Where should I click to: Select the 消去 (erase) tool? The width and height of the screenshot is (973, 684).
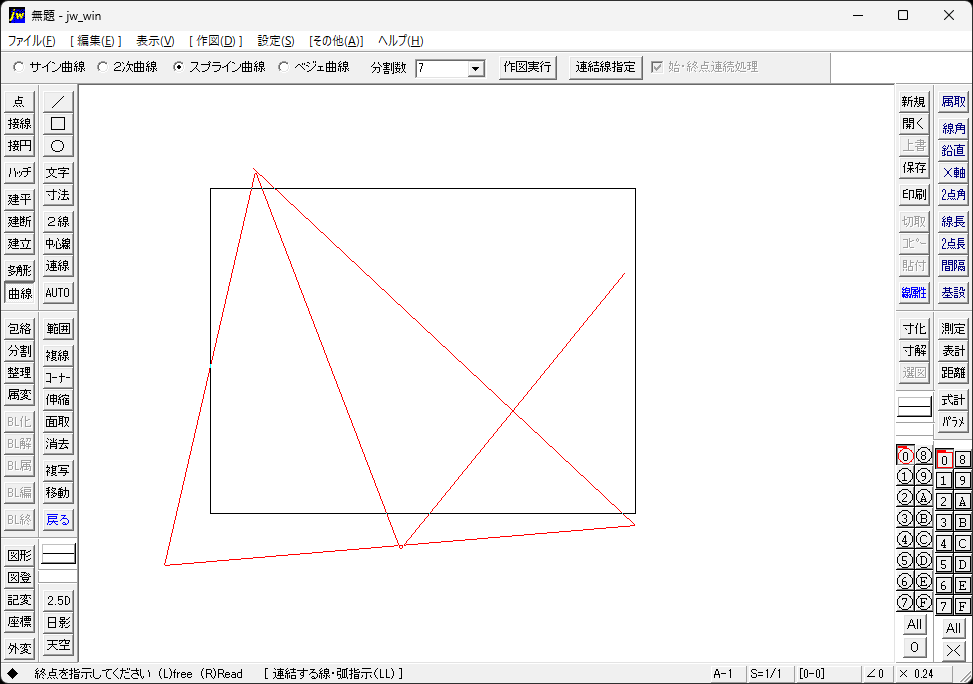(x=57, y=443)
